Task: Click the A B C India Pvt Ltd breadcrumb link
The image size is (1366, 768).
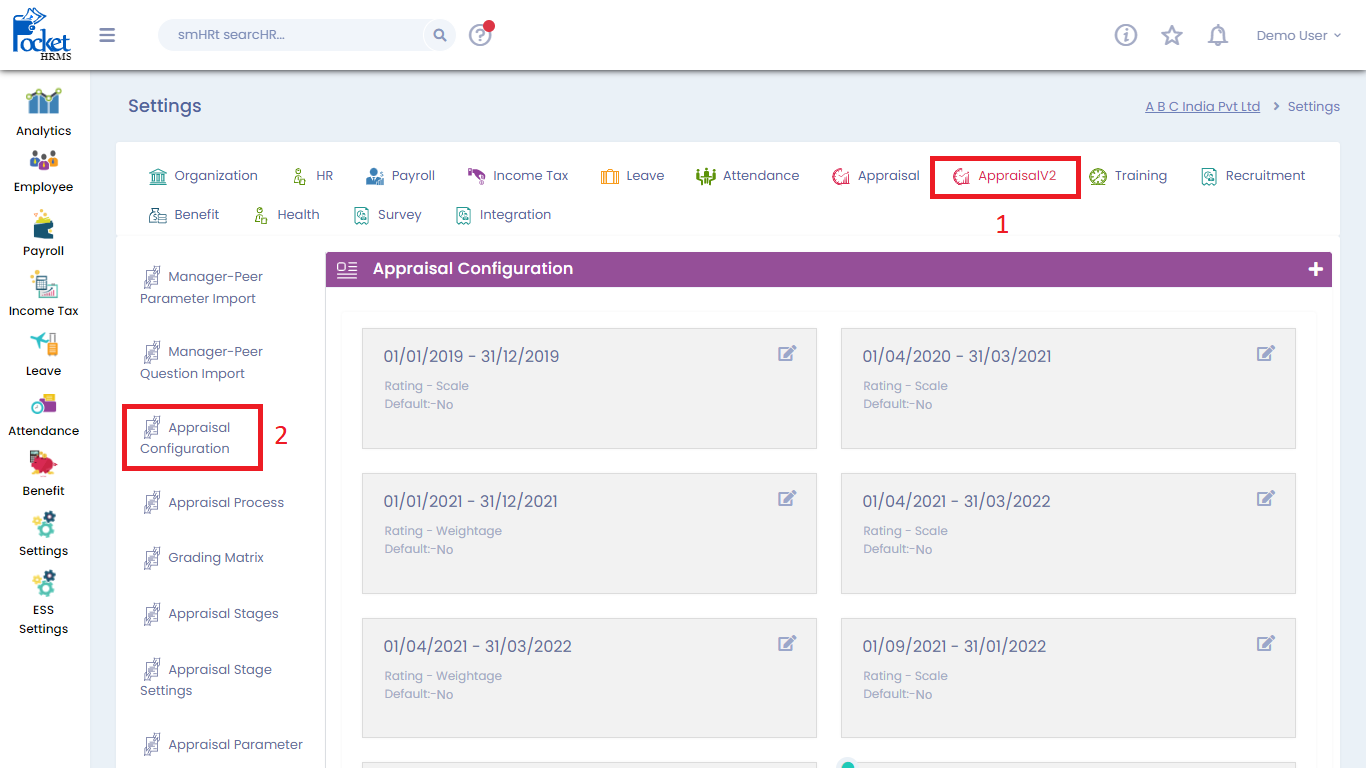Action: point(1202,107)
